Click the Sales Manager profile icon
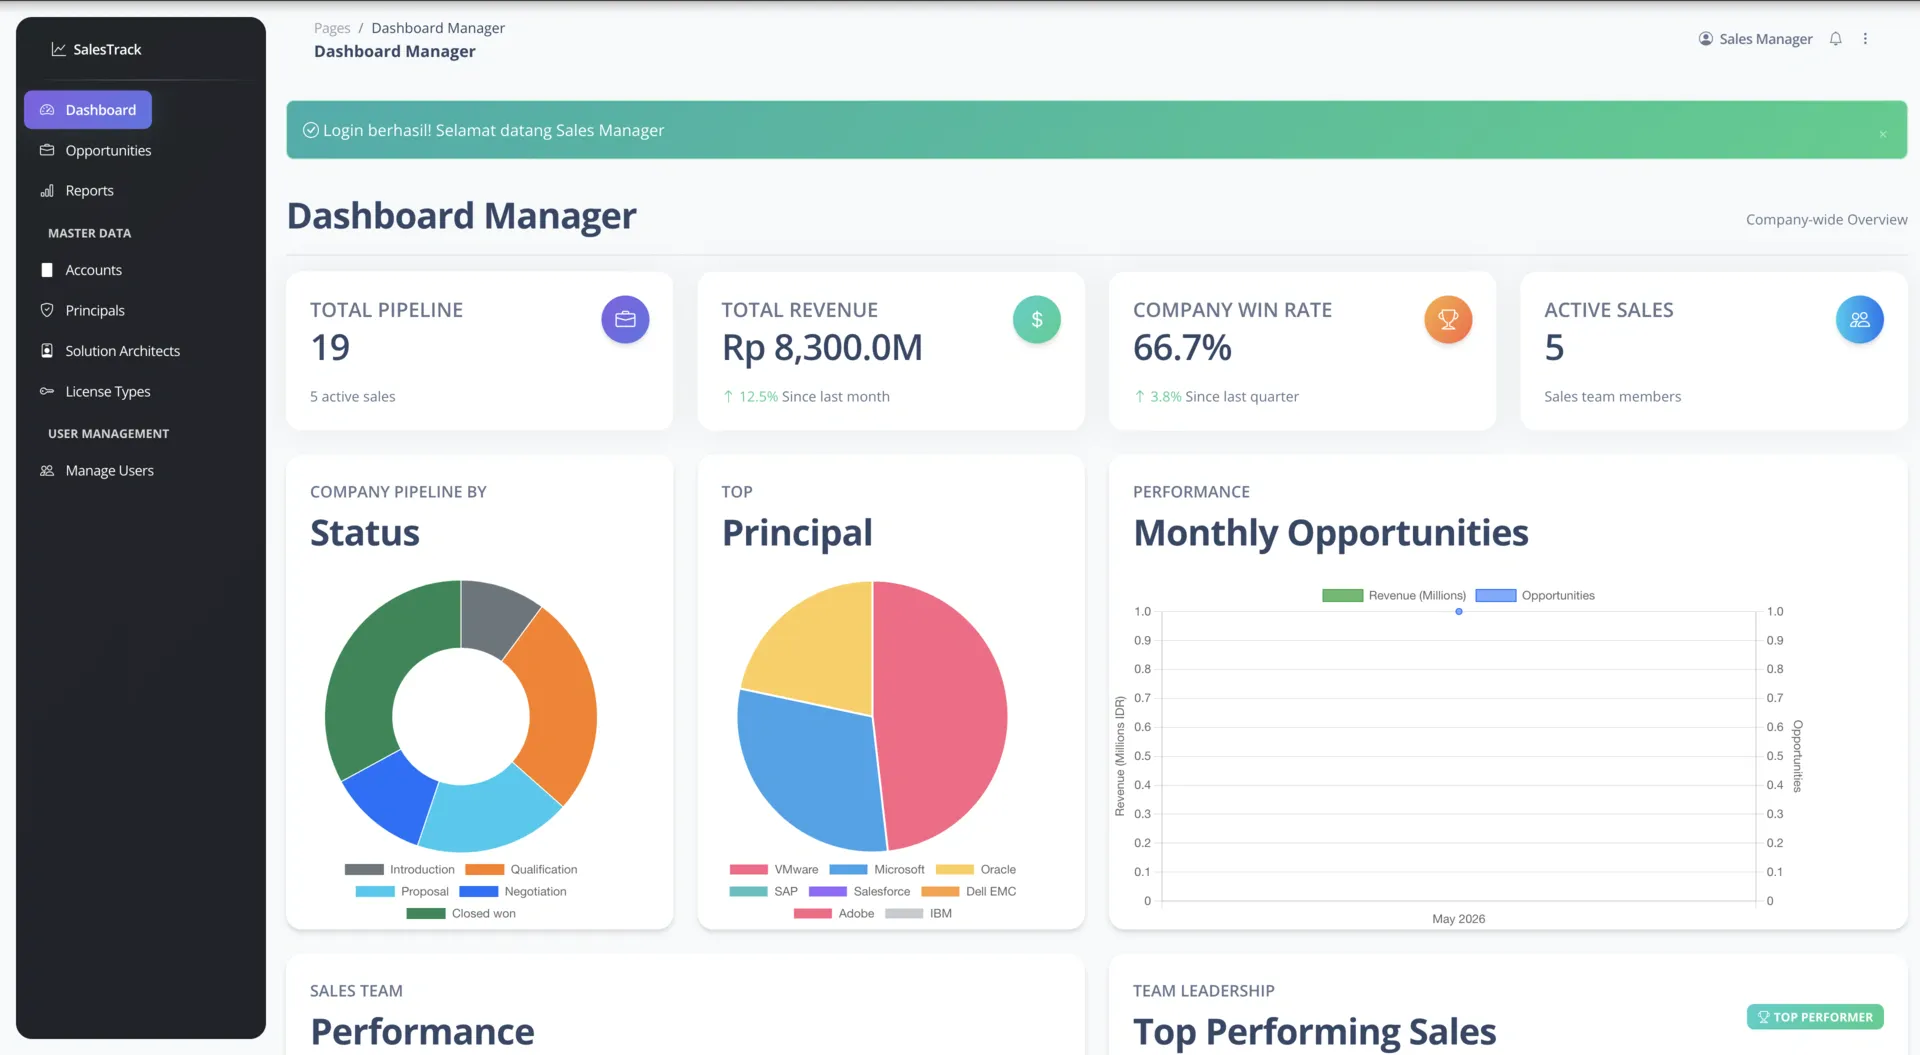The width and height of the screenshot is (1920, 1055). point(1706,39)
